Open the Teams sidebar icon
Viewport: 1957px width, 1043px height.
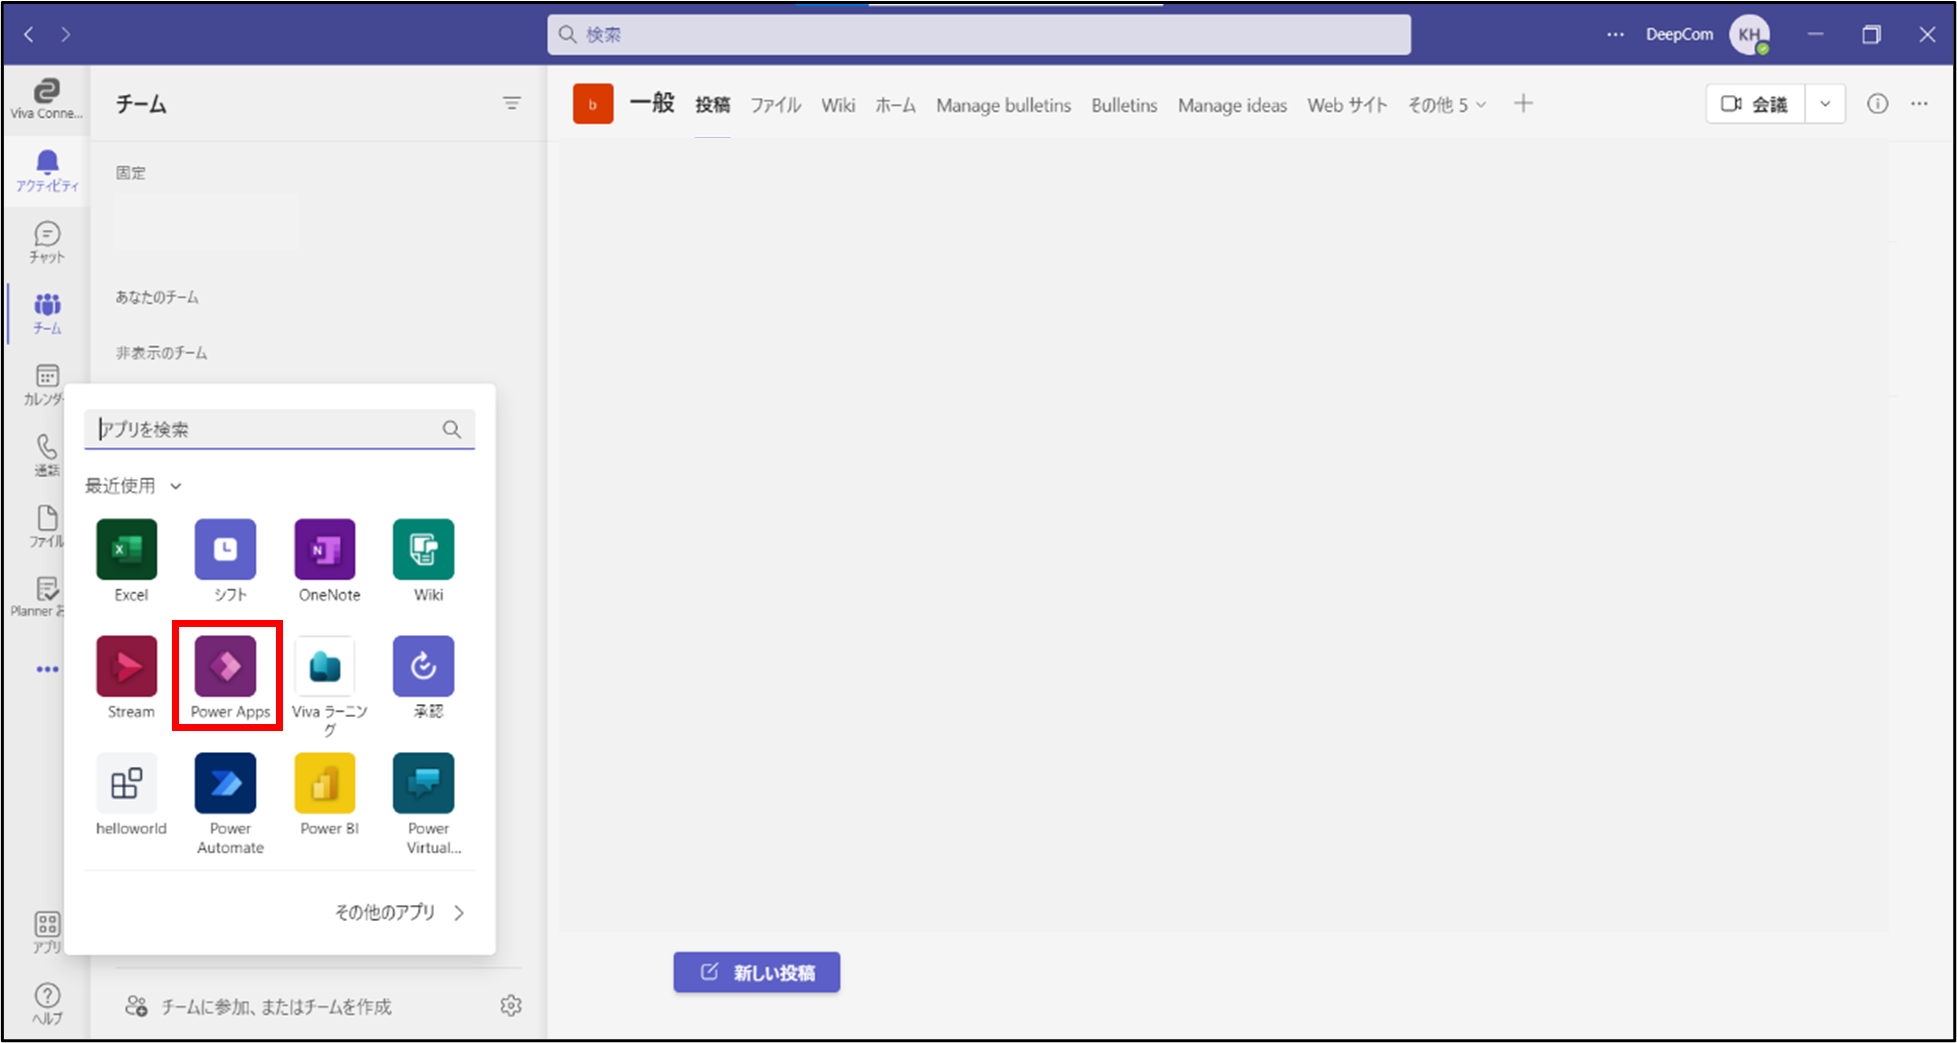tap(47, 313)
